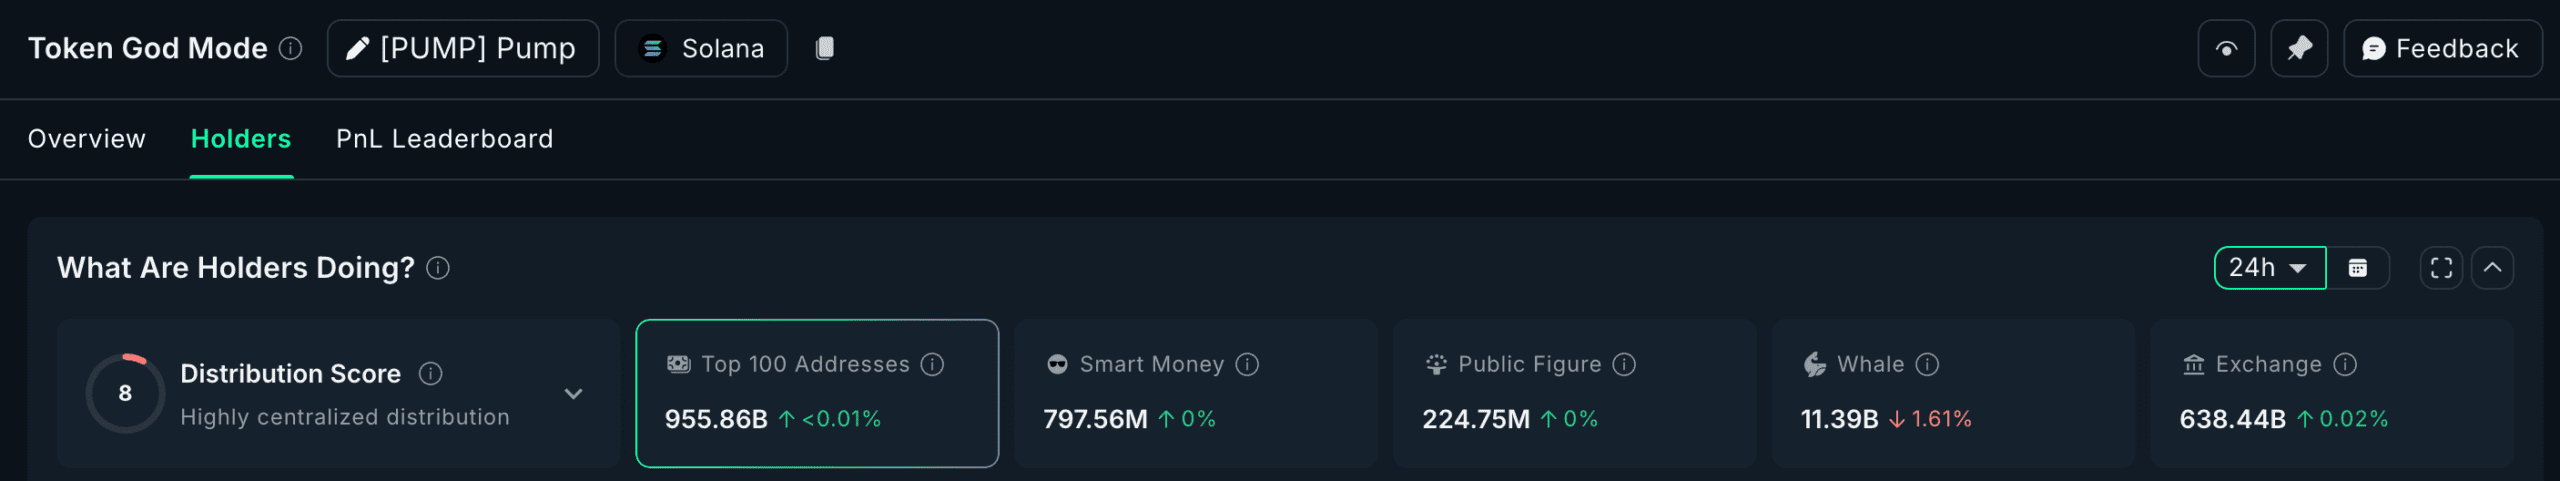The height and width of the screenshot is (481, 2560).
Task: Click the Feedback button
Action: [2441, 48]
